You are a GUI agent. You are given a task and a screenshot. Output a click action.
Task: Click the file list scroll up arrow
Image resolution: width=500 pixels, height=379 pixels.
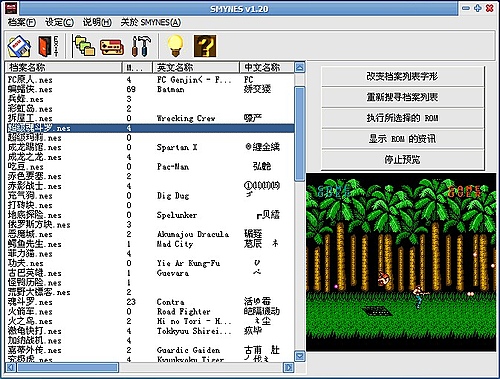coord(300,68)
